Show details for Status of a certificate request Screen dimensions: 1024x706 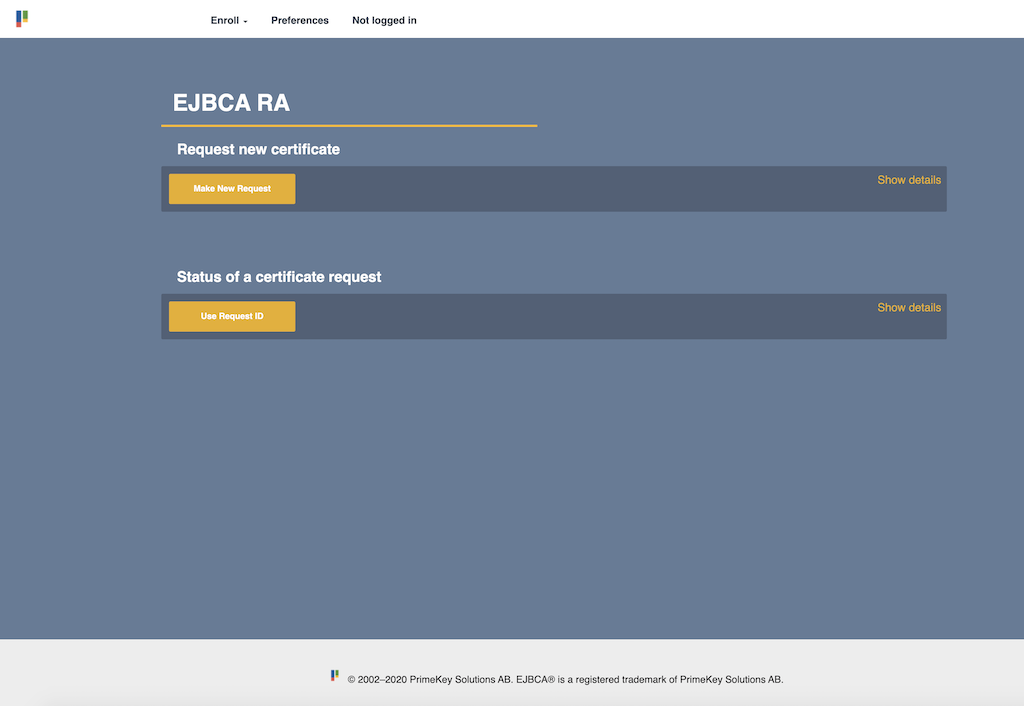908,308
